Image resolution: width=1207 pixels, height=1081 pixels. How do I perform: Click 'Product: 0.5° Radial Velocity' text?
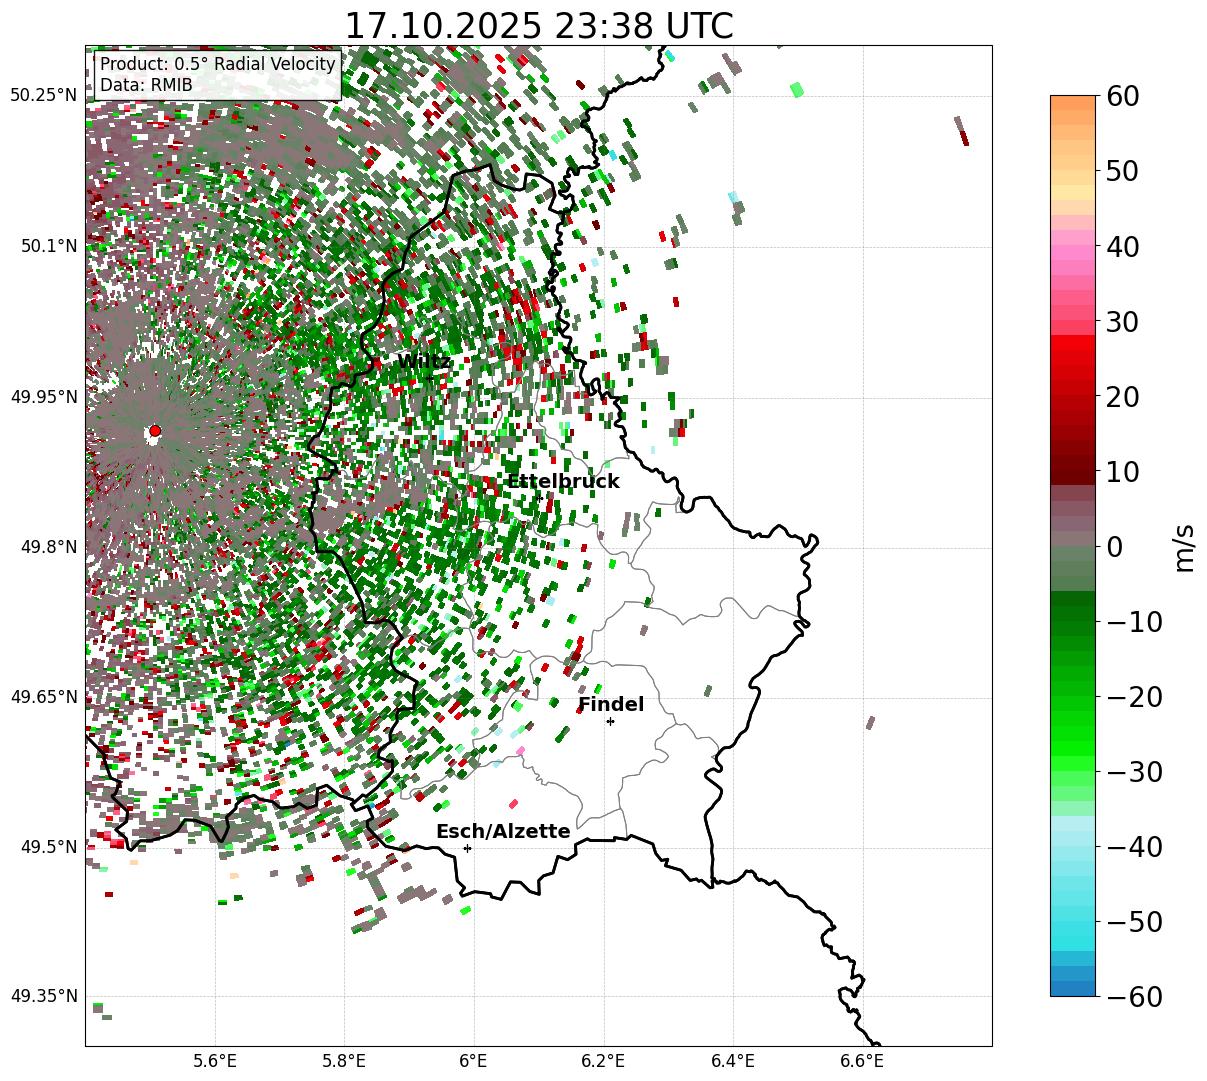click(x=218, y=64)
